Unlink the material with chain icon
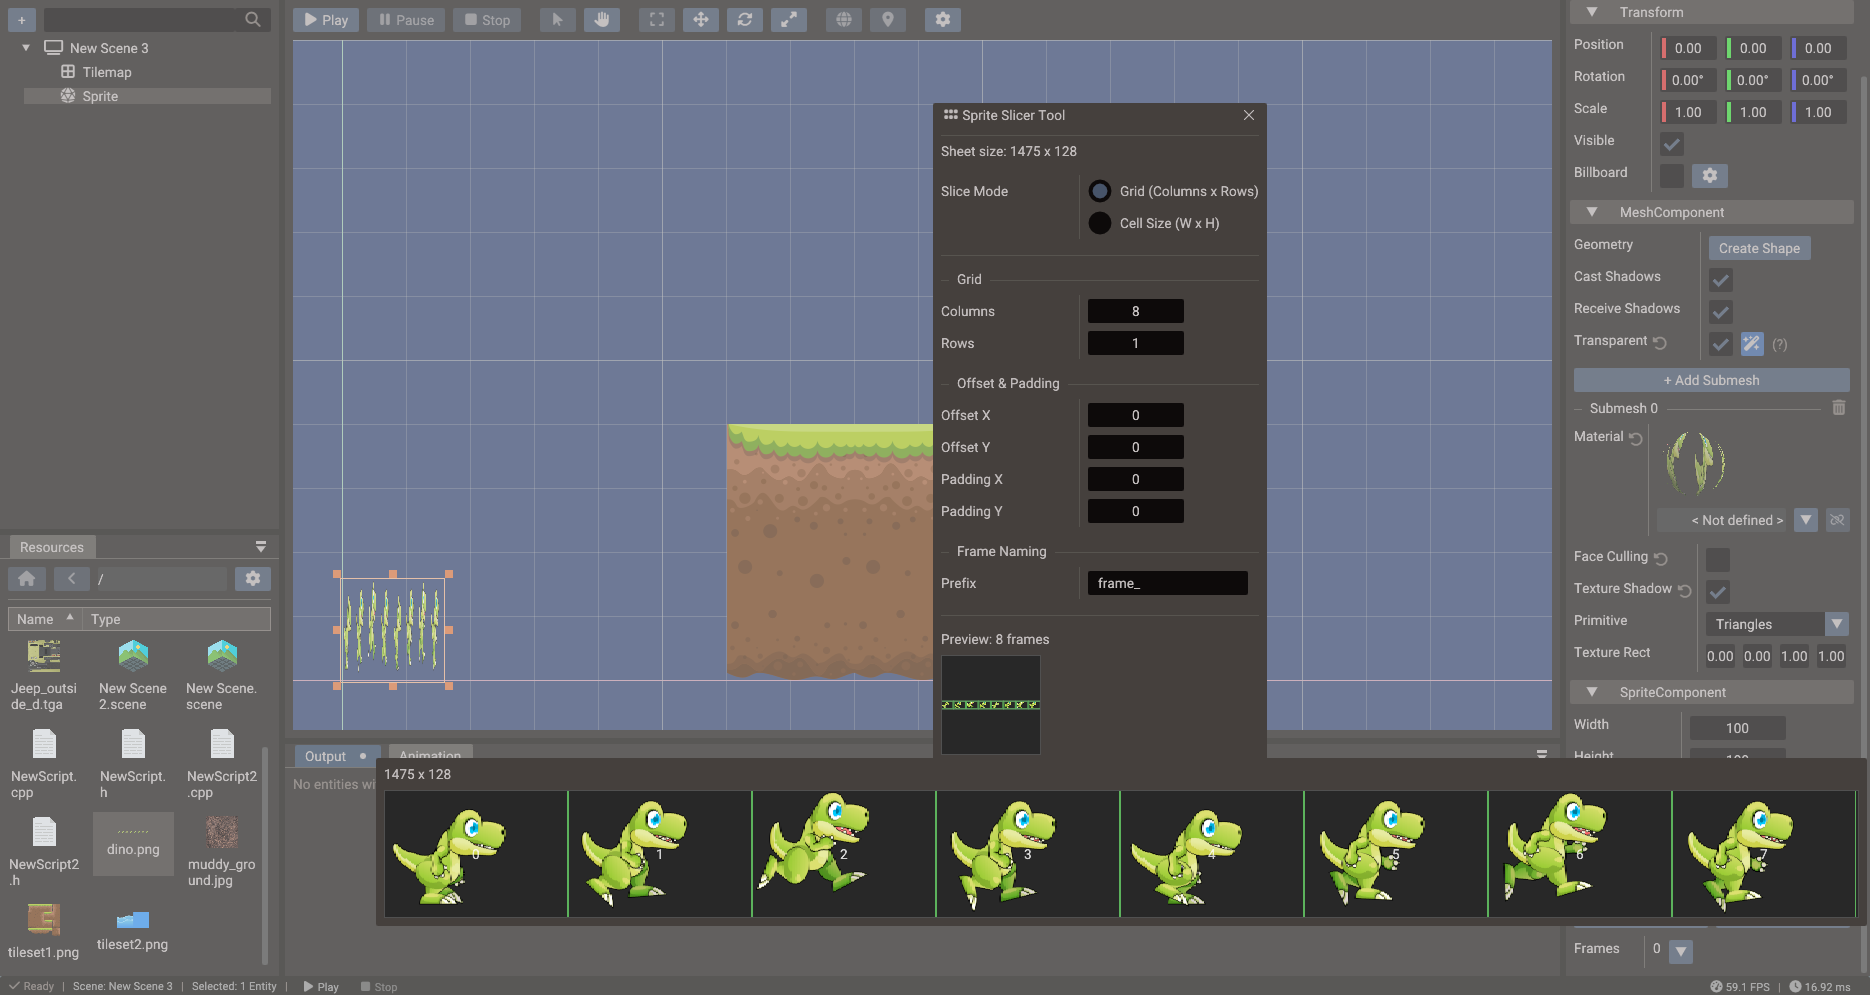The width and height of the screenshot is (1870, 995). pyautogui.click(x=1837, y=520)
